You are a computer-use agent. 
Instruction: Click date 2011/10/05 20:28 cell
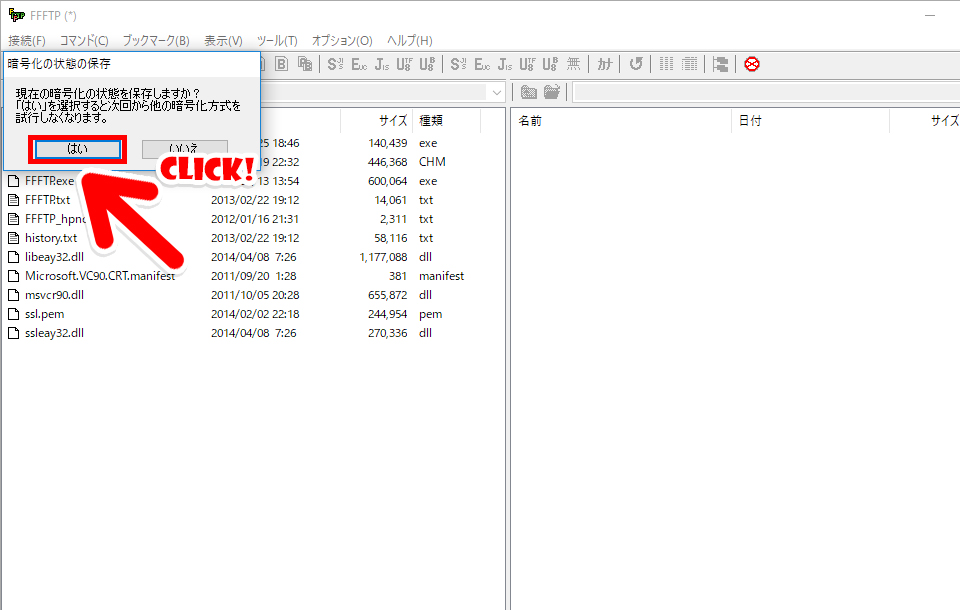[255, 295]
